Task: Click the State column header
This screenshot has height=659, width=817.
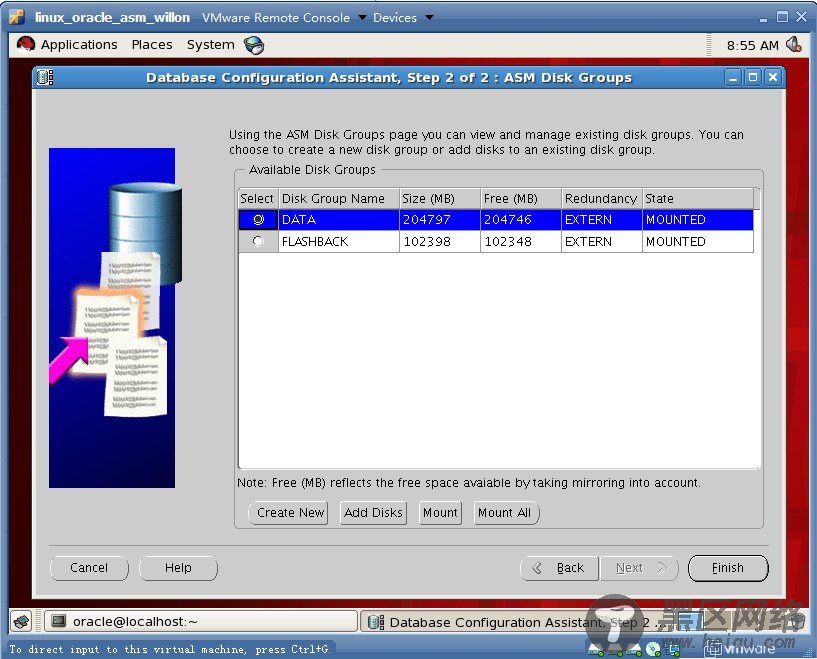Action: point(698,198)
